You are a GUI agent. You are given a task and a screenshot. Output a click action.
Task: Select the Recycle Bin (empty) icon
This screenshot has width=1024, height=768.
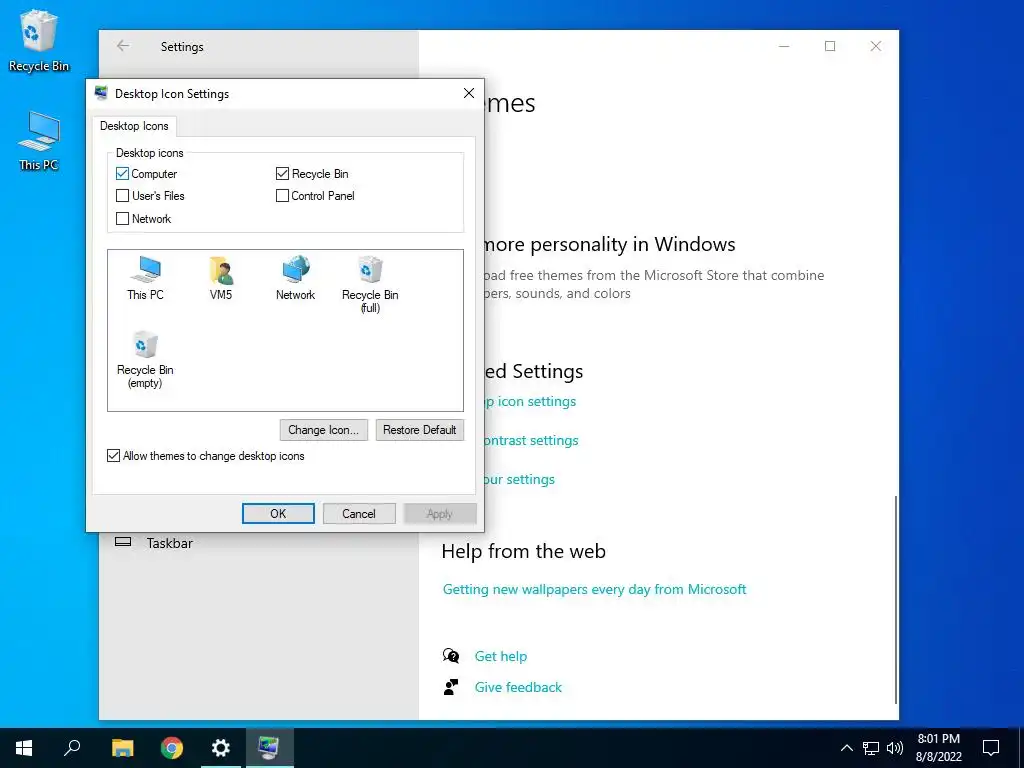coord(145,359)
